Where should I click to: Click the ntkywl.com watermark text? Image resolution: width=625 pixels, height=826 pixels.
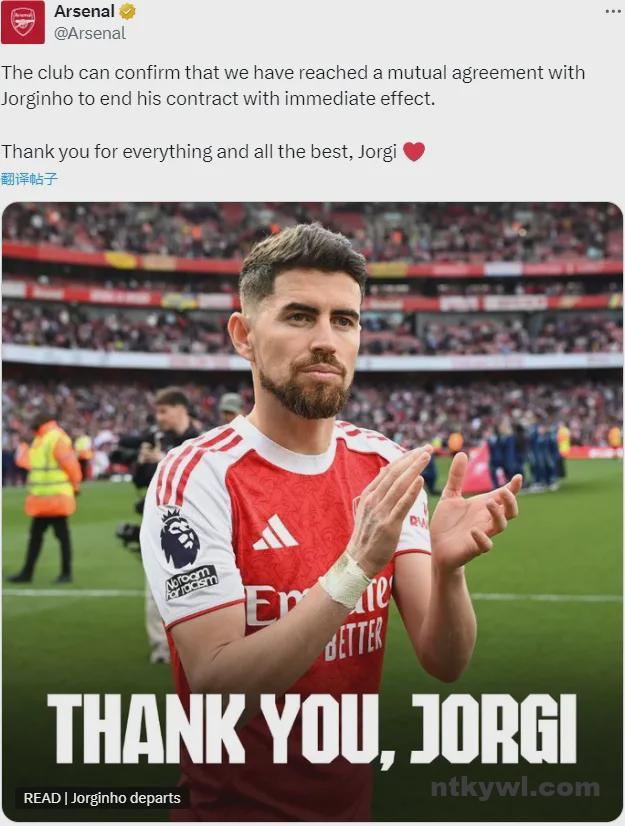[x=515, y=788]
